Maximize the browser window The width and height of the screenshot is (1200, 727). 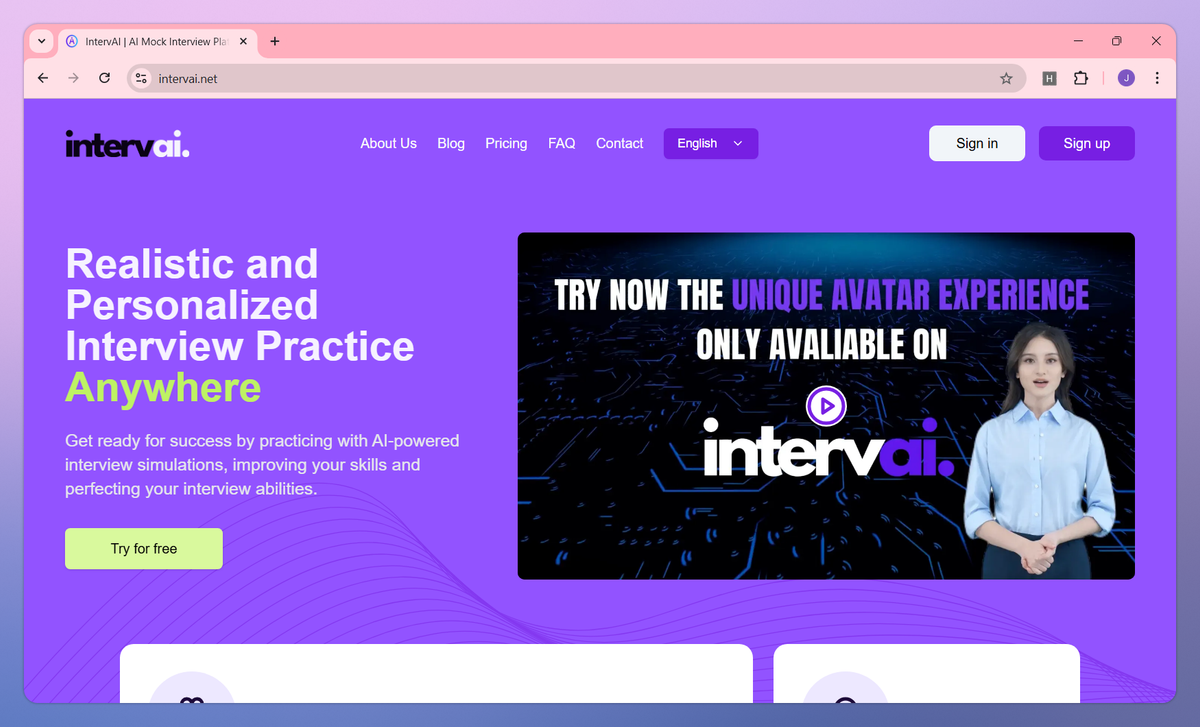[x=1117, y=41]
